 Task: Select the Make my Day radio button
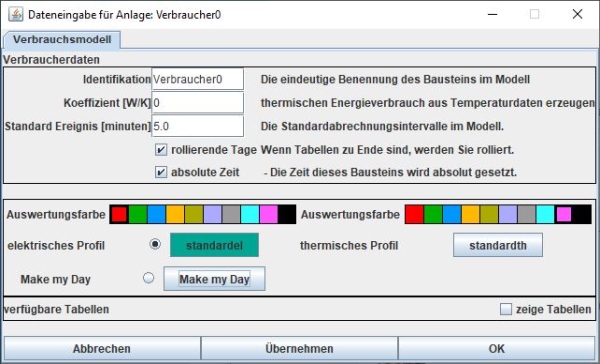[x=148, y=278]
